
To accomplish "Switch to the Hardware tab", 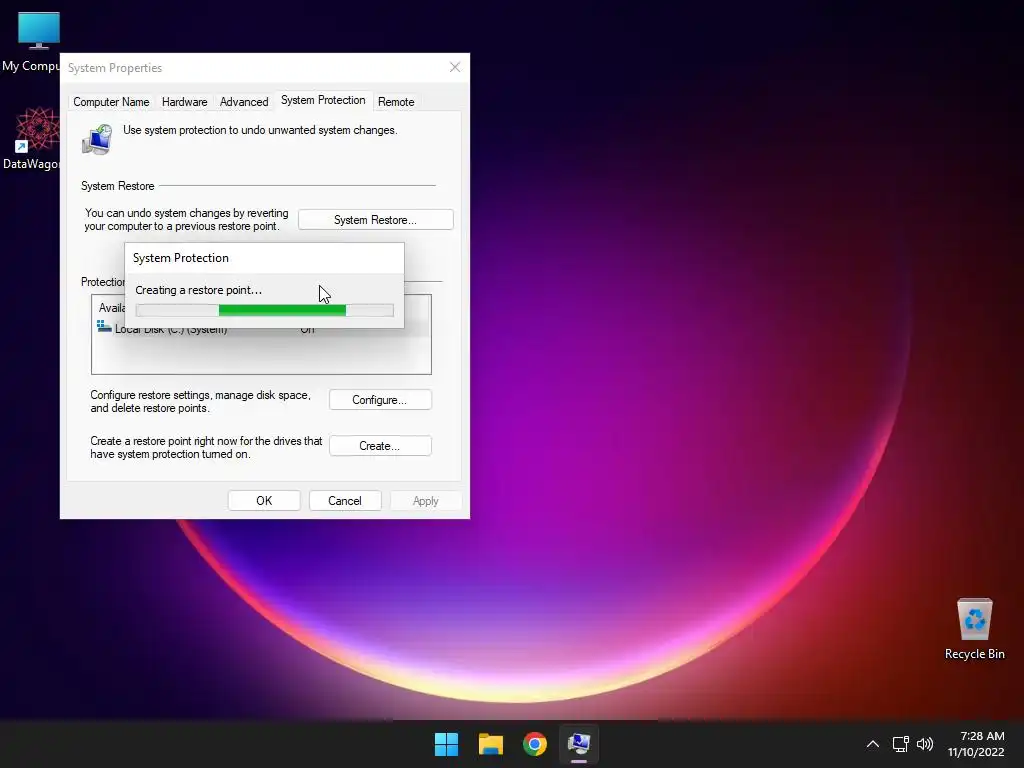I will [184, 102].
